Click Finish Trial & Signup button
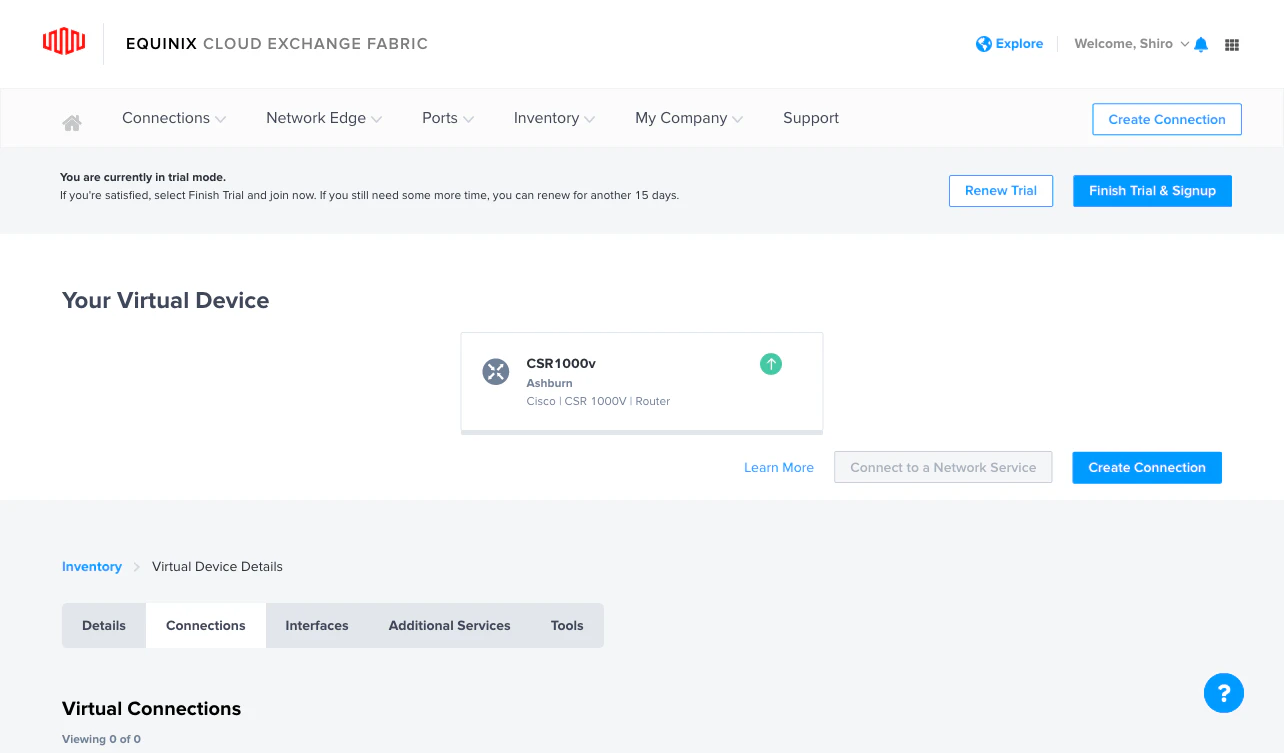 point(1152,190)
